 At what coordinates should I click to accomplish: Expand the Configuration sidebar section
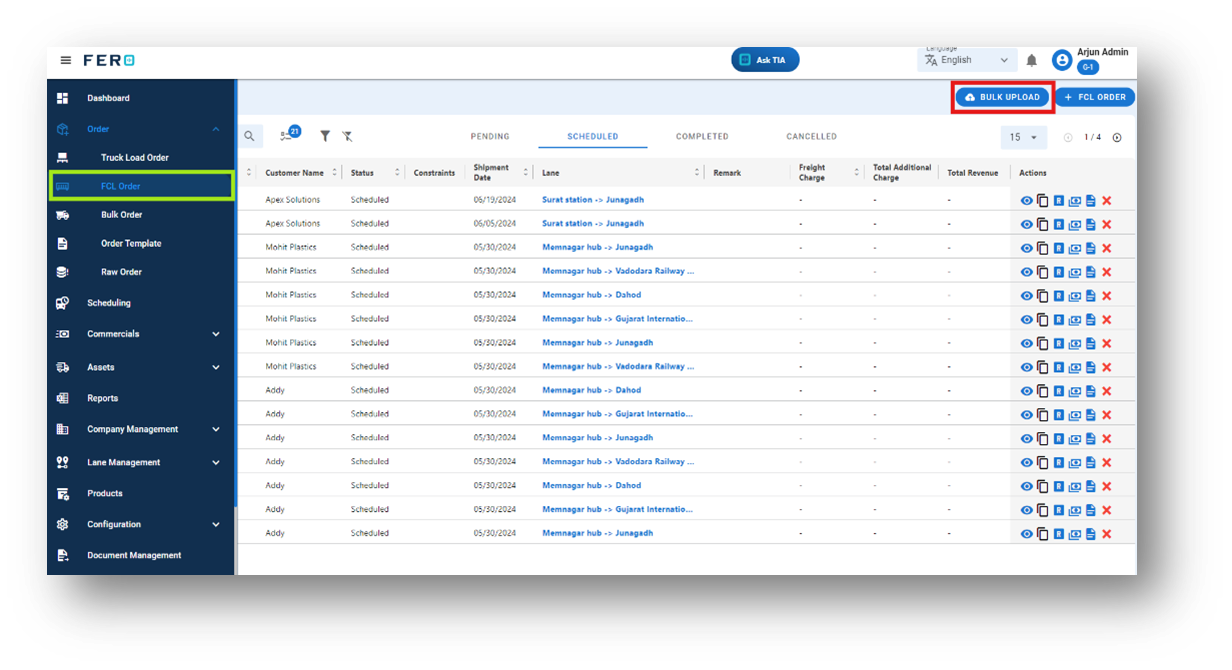(216, 525)
